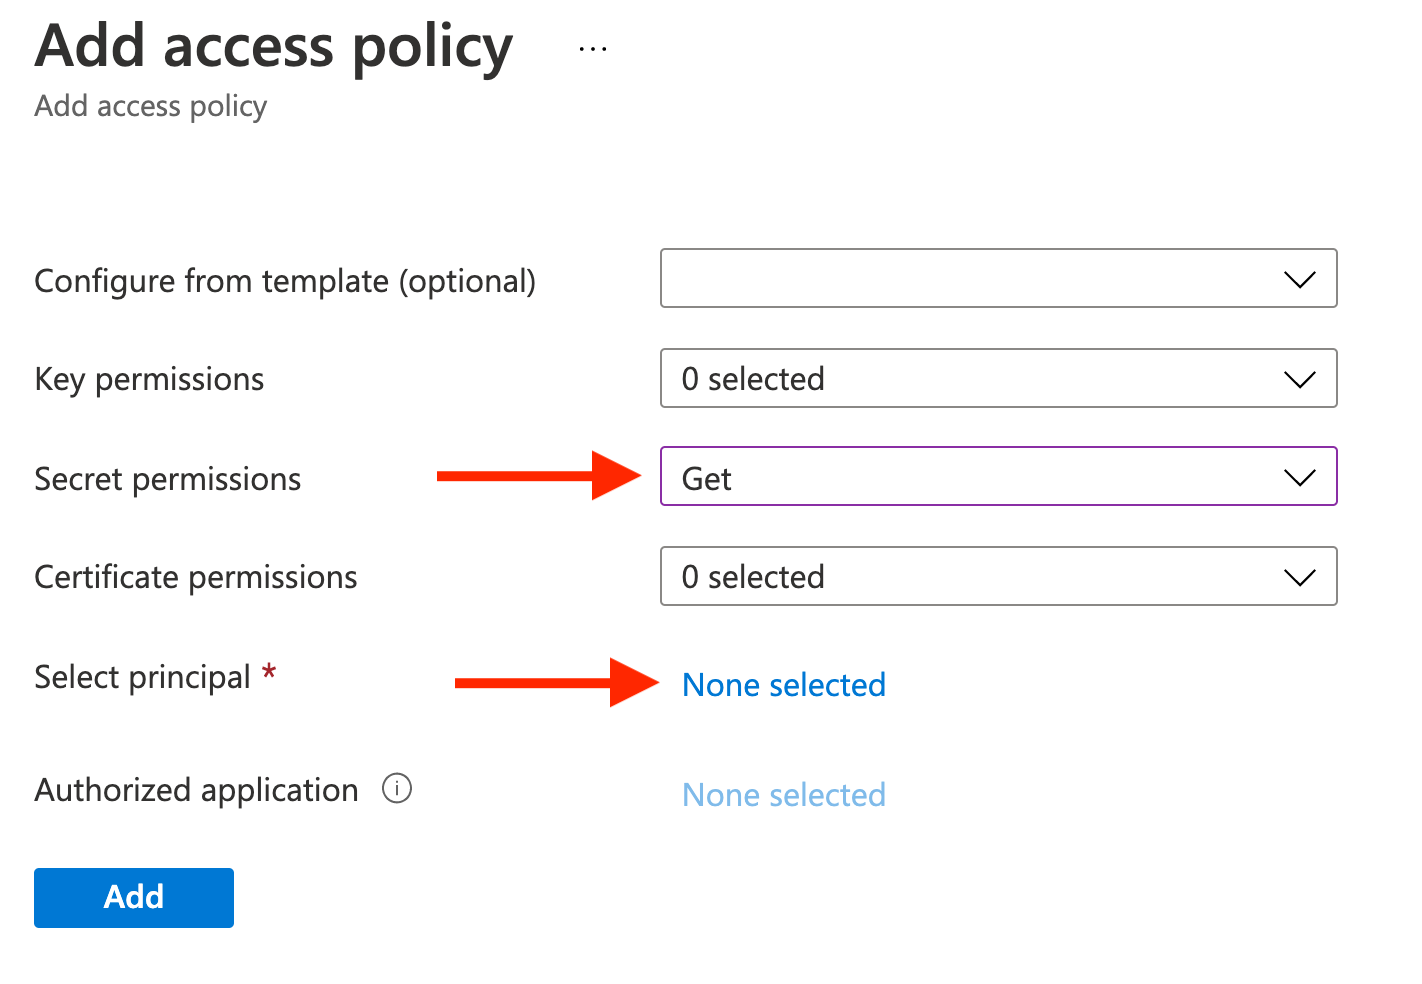Click the info icon beside Authorized application
This screenshot has width=1422, height=984.
coord(397,789)
